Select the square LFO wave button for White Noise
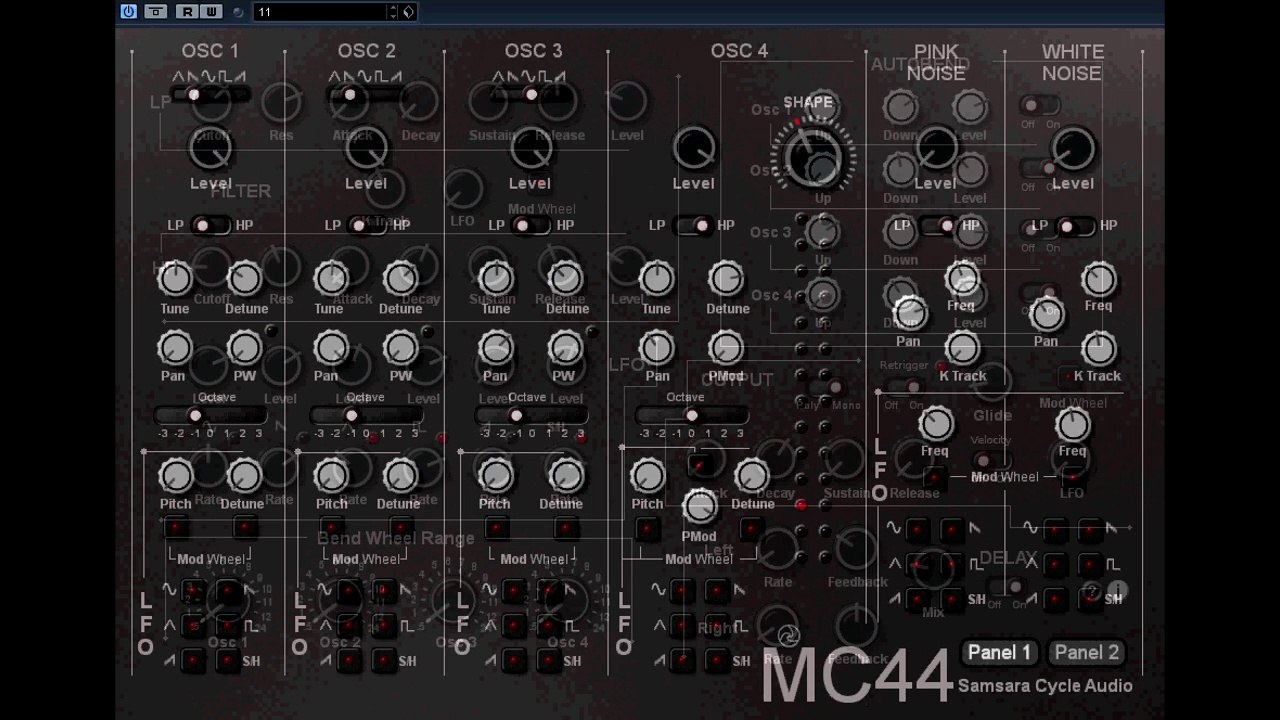The width and height of the screenshot is (1280, 720). coord(1090,565)
